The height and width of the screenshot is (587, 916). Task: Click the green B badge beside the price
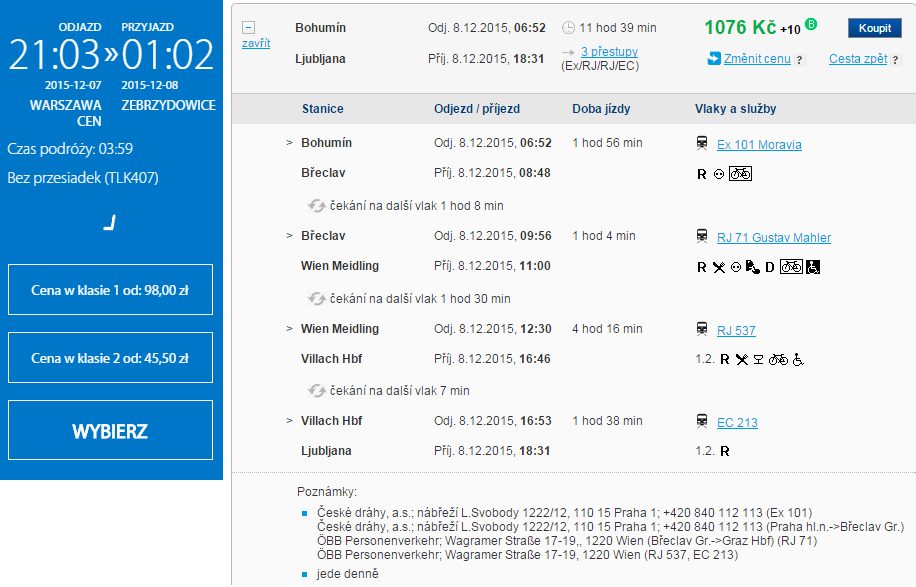(811, 24)
